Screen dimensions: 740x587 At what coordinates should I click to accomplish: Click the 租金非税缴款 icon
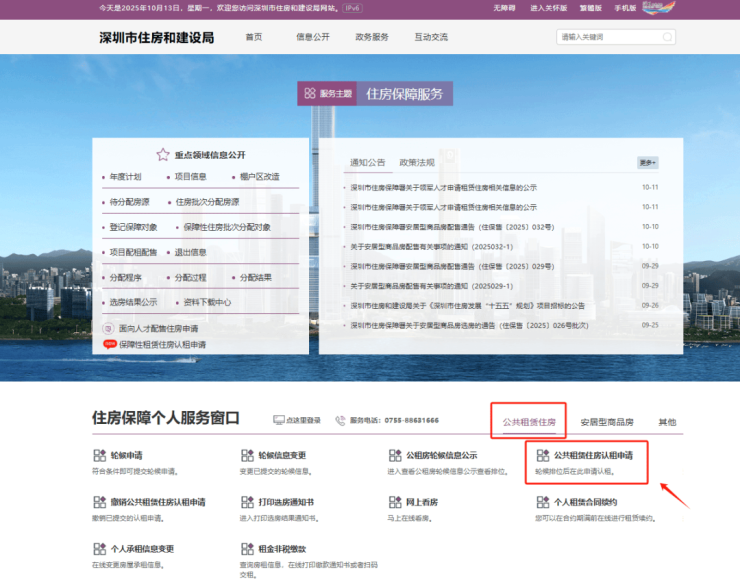pos(246,549)
